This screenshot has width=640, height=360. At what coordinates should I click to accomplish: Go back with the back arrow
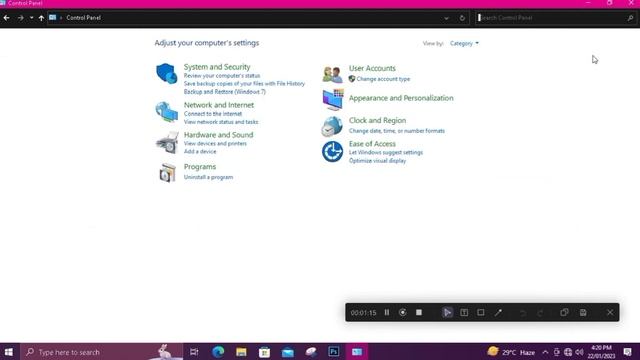pyautogui.click(x=7, y=18)
